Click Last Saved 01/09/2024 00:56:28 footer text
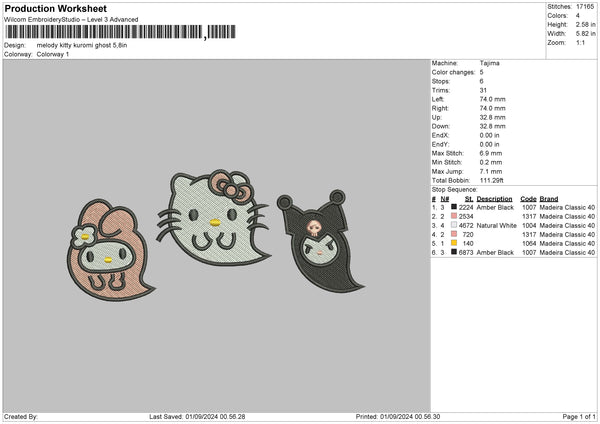Image resolution: width=600 pixels, height=424 pixels. click(x=197, y=417)
